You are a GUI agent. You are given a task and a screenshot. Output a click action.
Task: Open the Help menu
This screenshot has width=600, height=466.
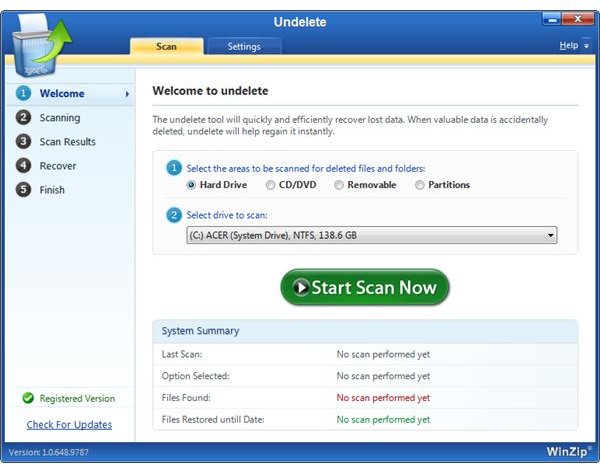click(x=569, y=46)
